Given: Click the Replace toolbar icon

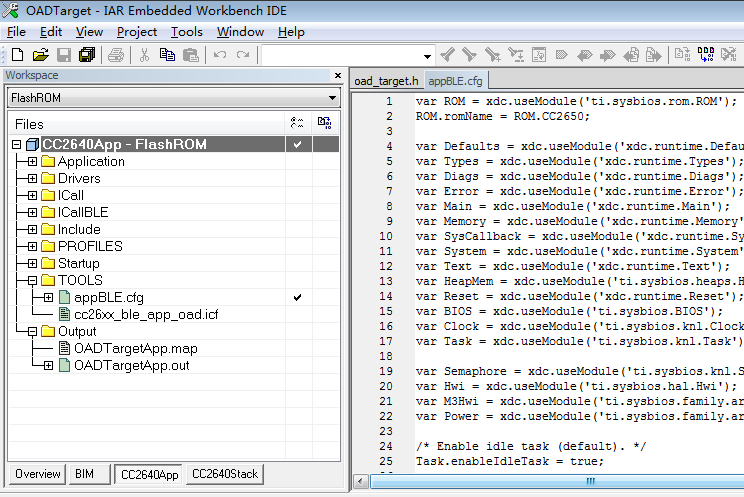Looking at the screenshot, I should tap(516, 55).
